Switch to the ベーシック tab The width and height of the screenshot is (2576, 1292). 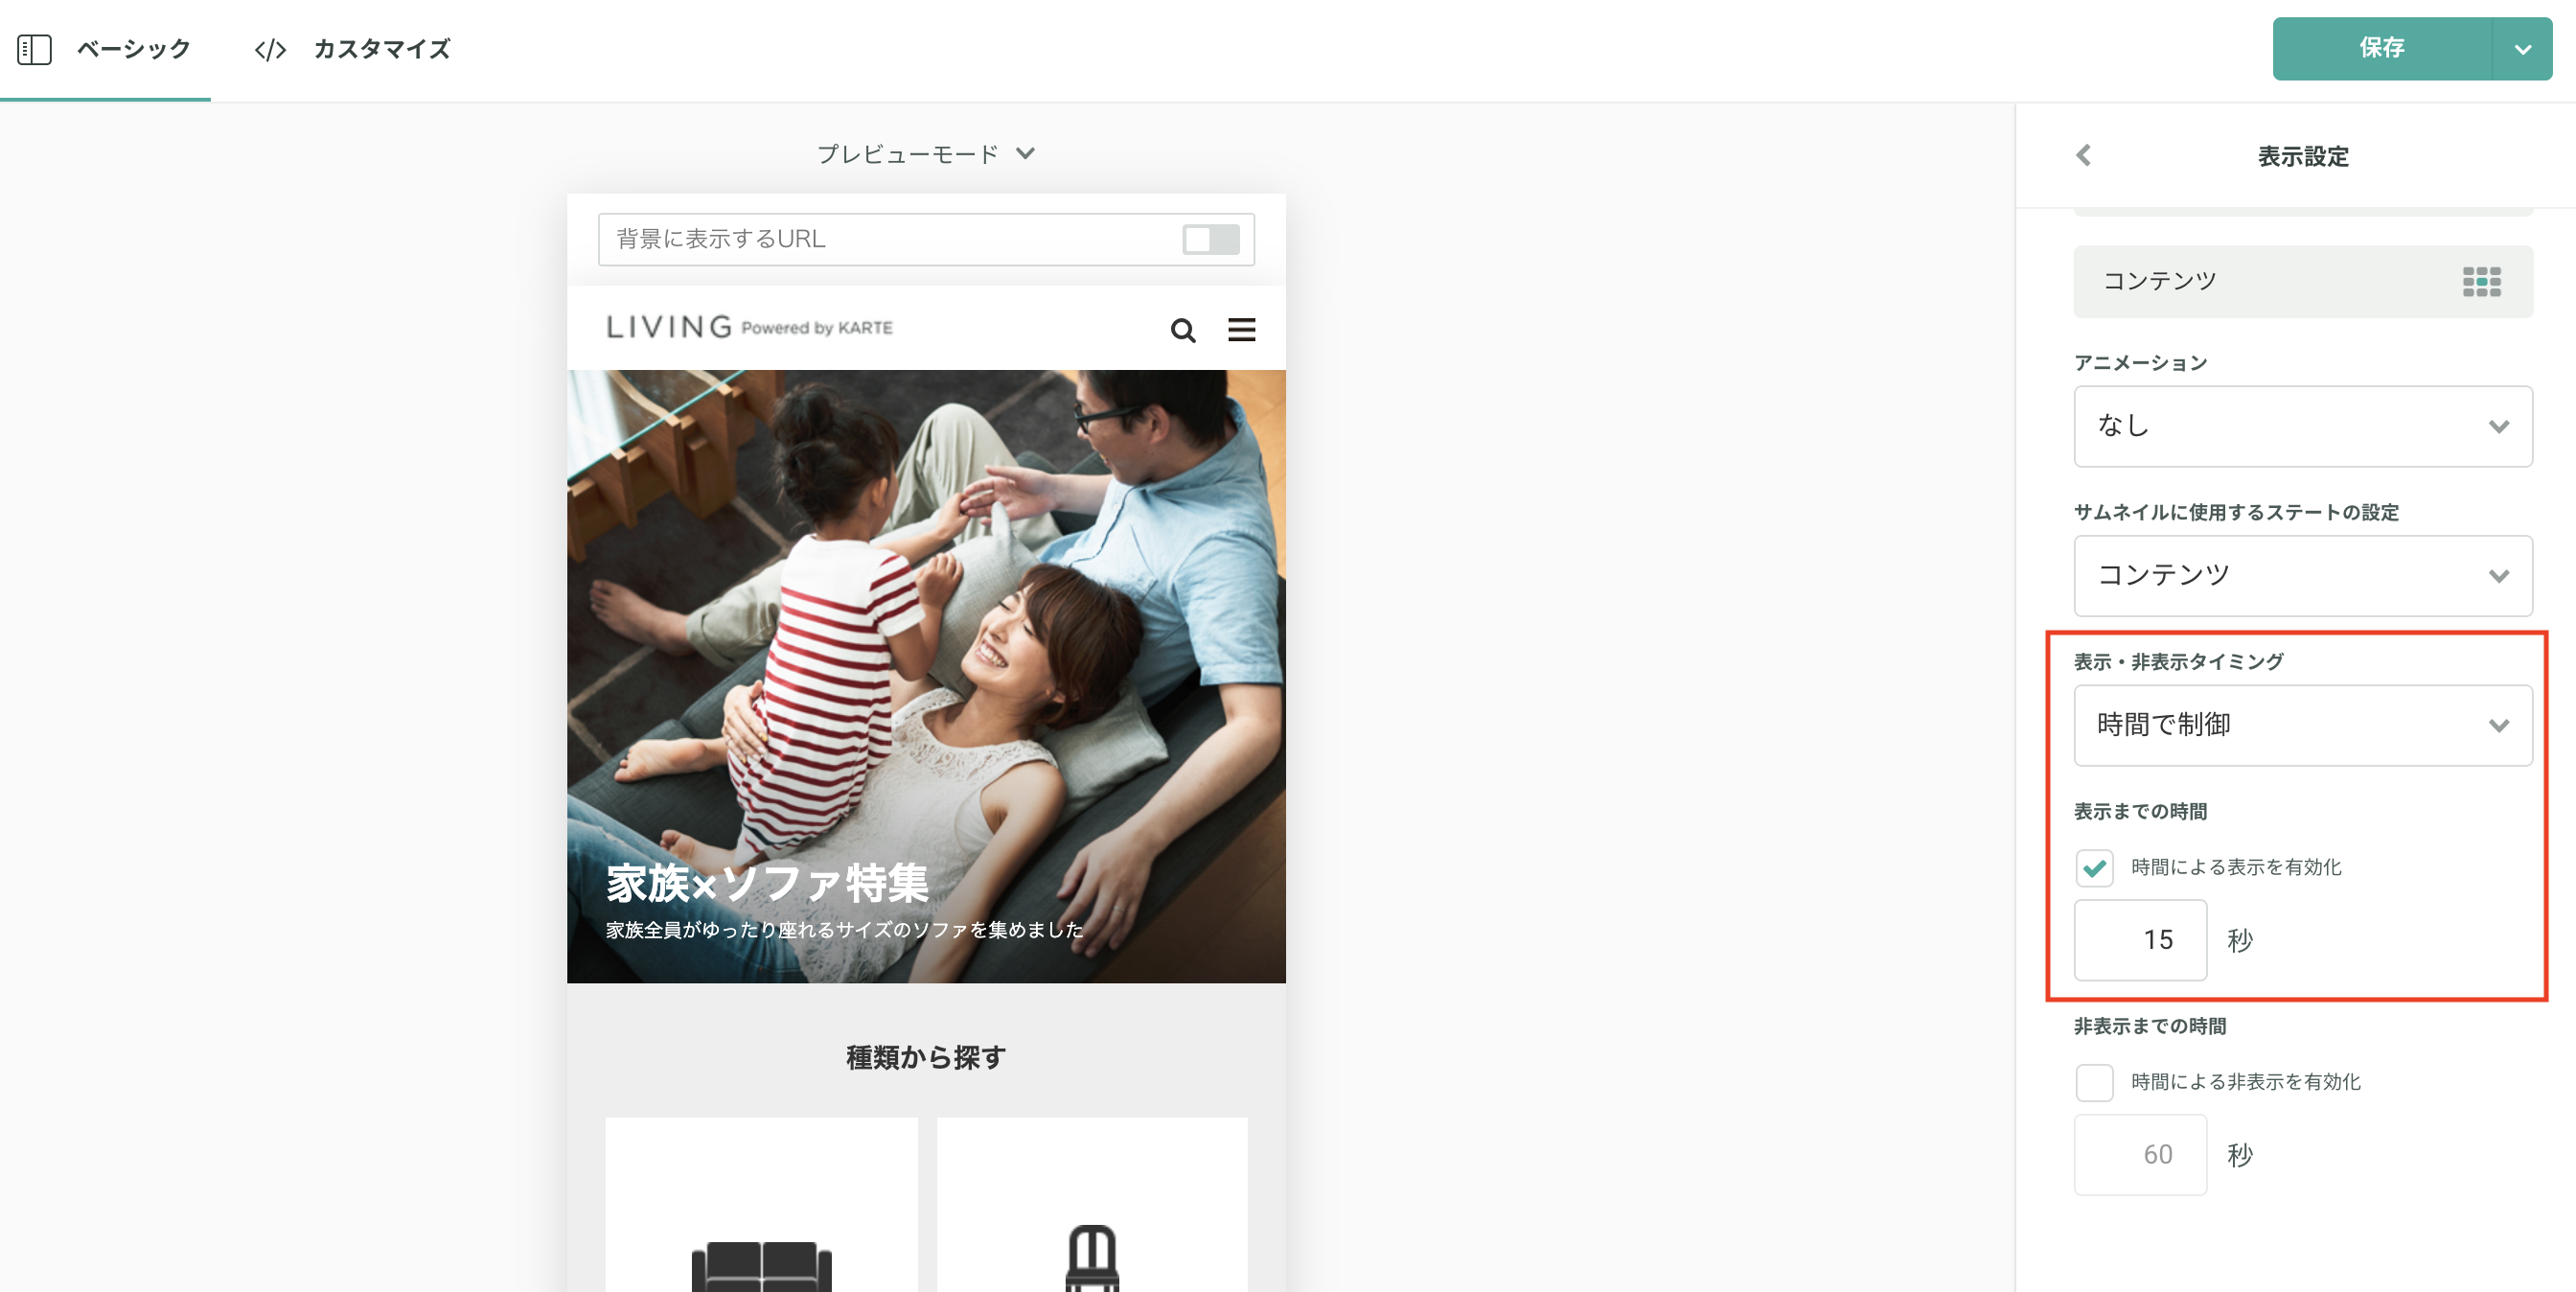[133, 49]
